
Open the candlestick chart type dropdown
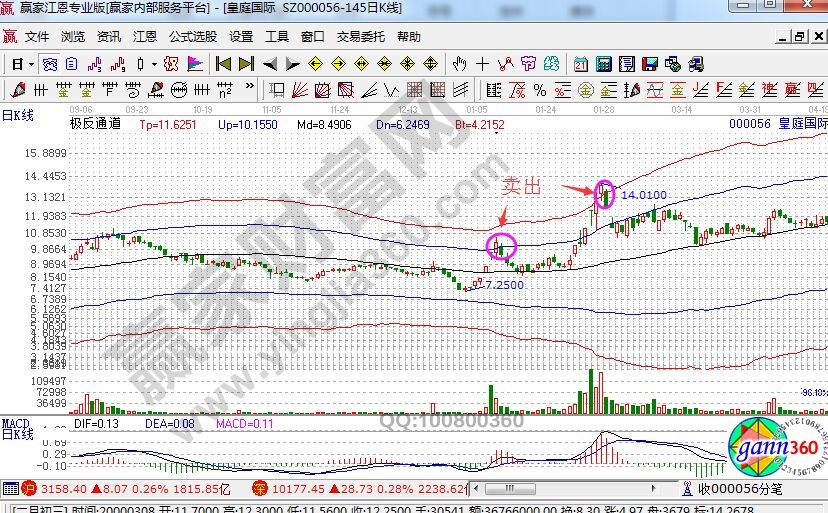pyautogui.click(x=153, y=64)
